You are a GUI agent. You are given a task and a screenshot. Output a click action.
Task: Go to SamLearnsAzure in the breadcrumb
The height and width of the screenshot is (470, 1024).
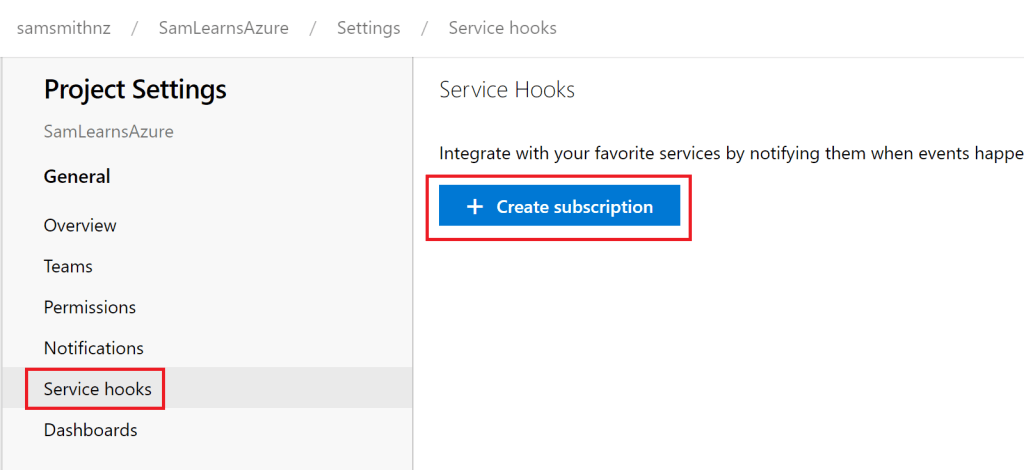coord(223,28)
